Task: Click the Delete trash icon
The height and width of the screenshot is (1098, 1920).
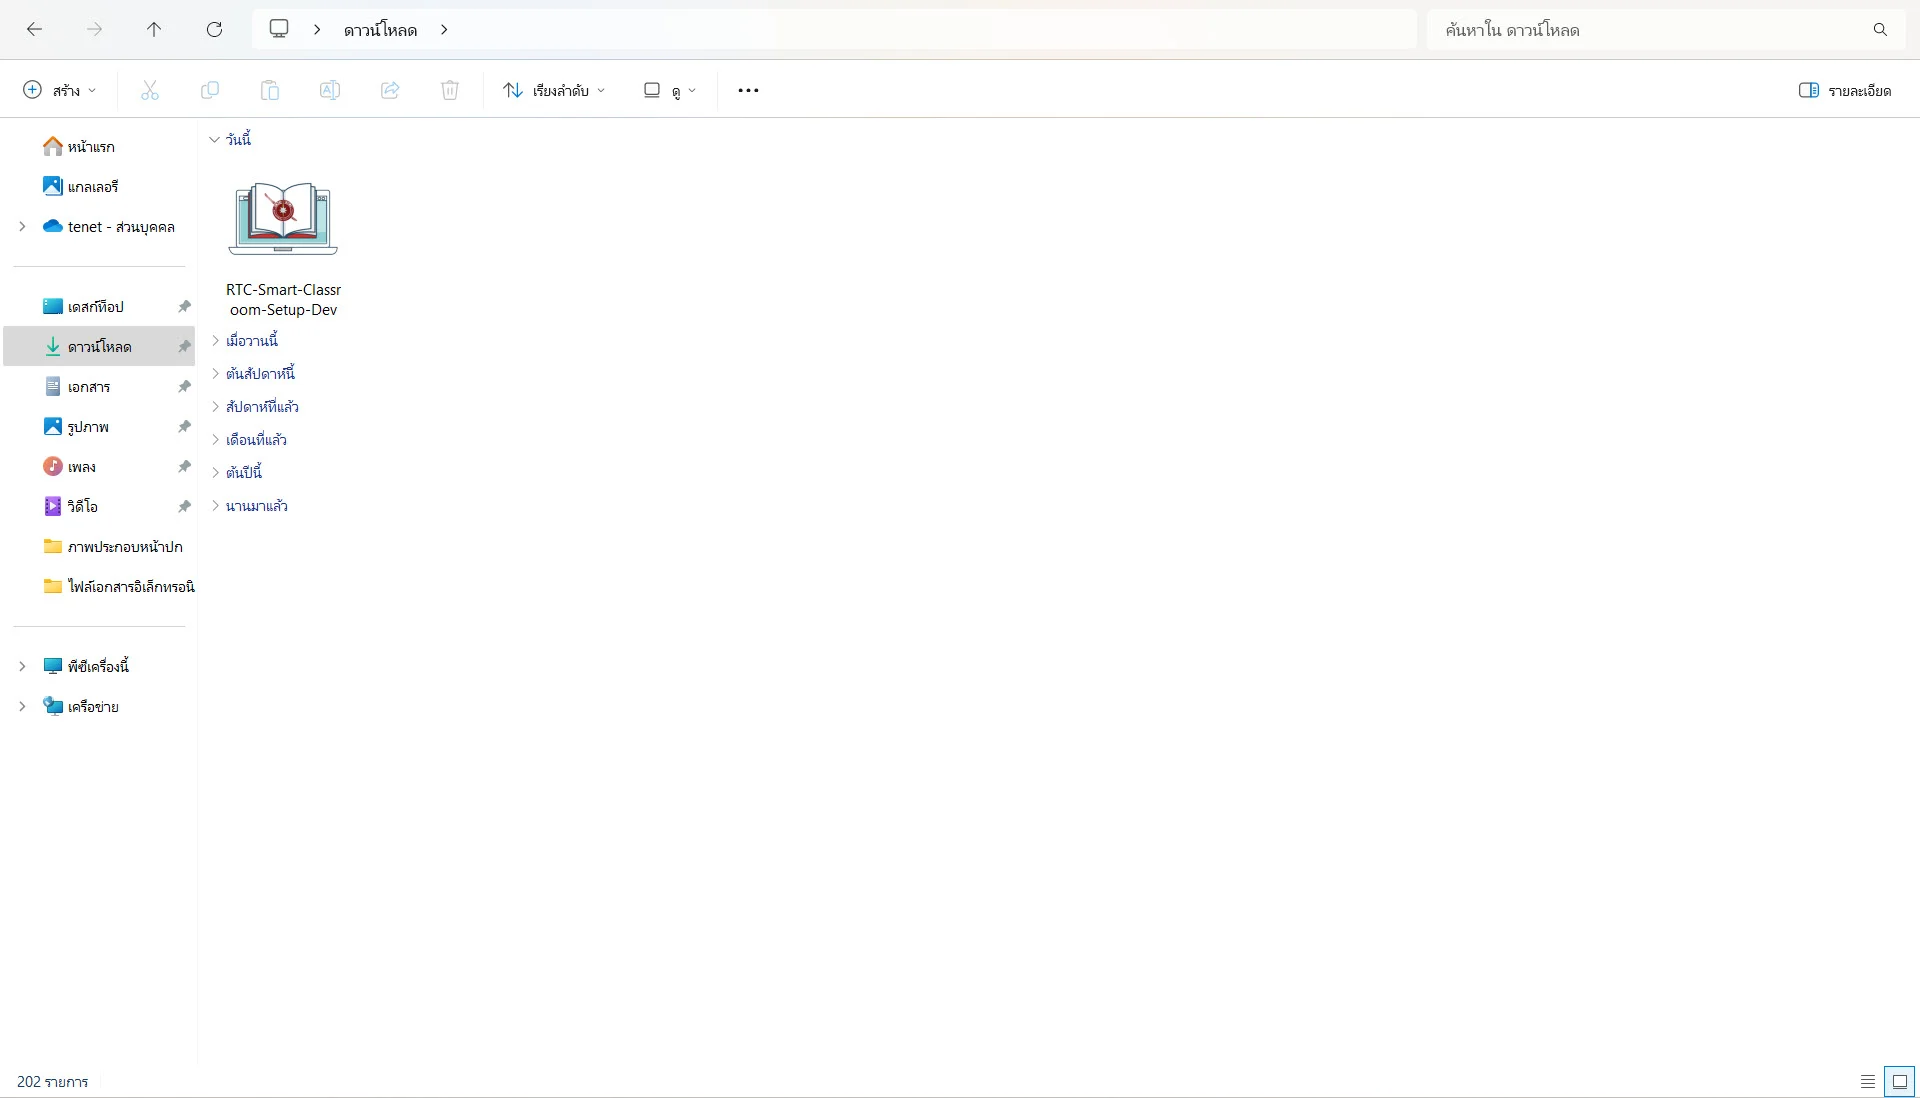Action: pos(450,90)
